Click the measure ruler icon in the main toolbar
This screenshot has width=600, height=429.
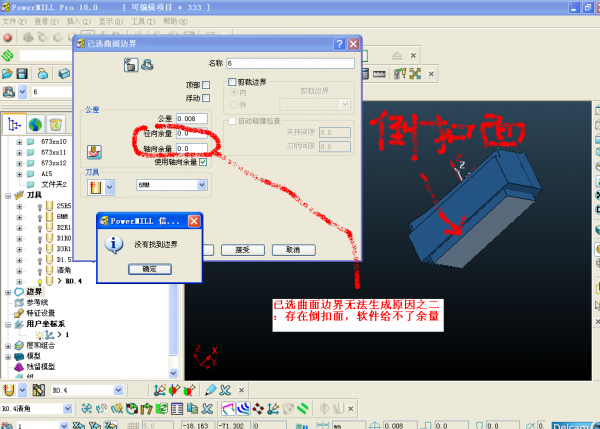[379, 74]
